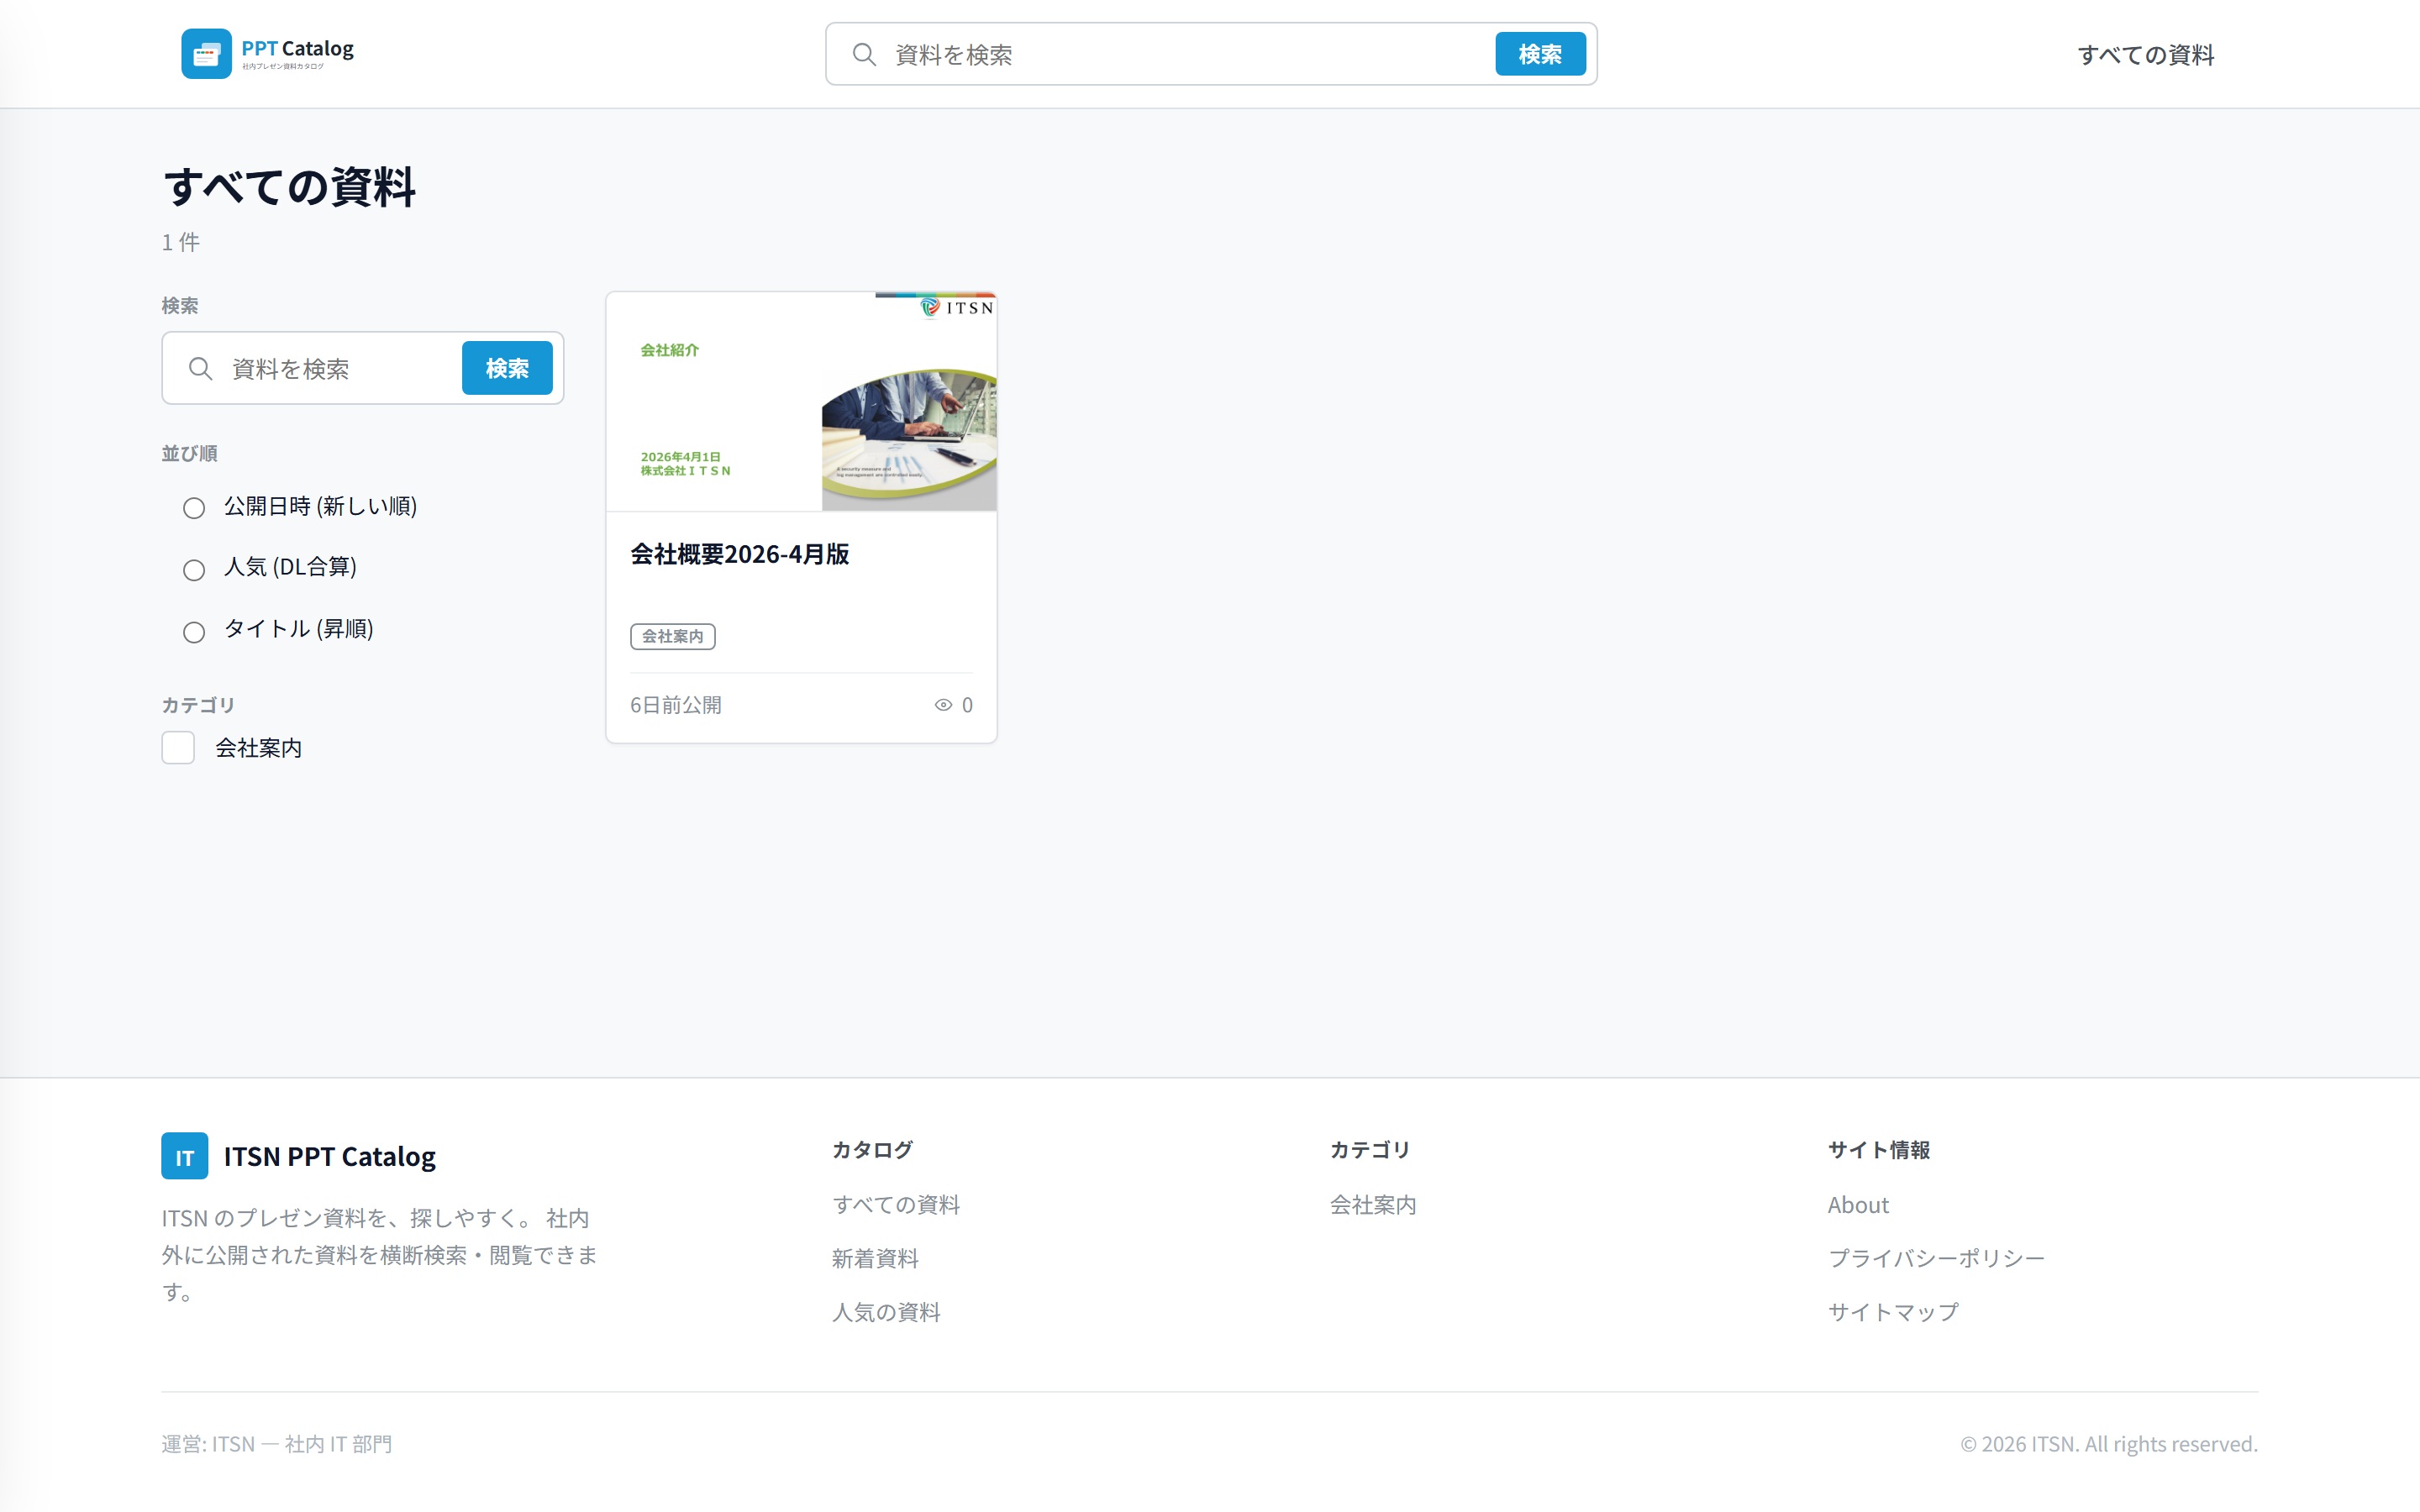Click the sidebar search magnifier icon
2420x1512 pixels.
point(201,369)
